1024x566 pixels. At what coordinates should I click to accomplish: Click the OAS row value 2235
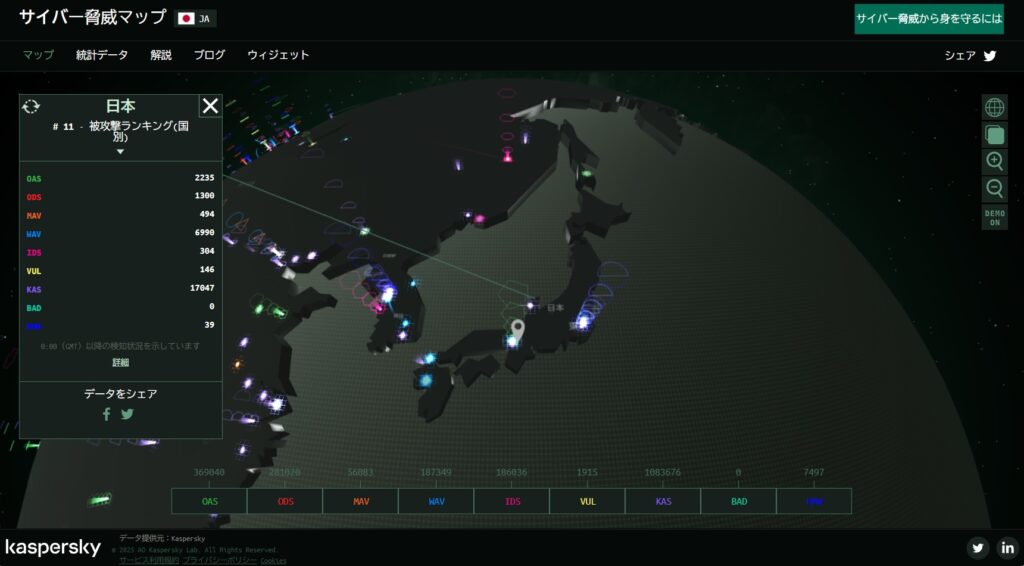coord(204,178)
